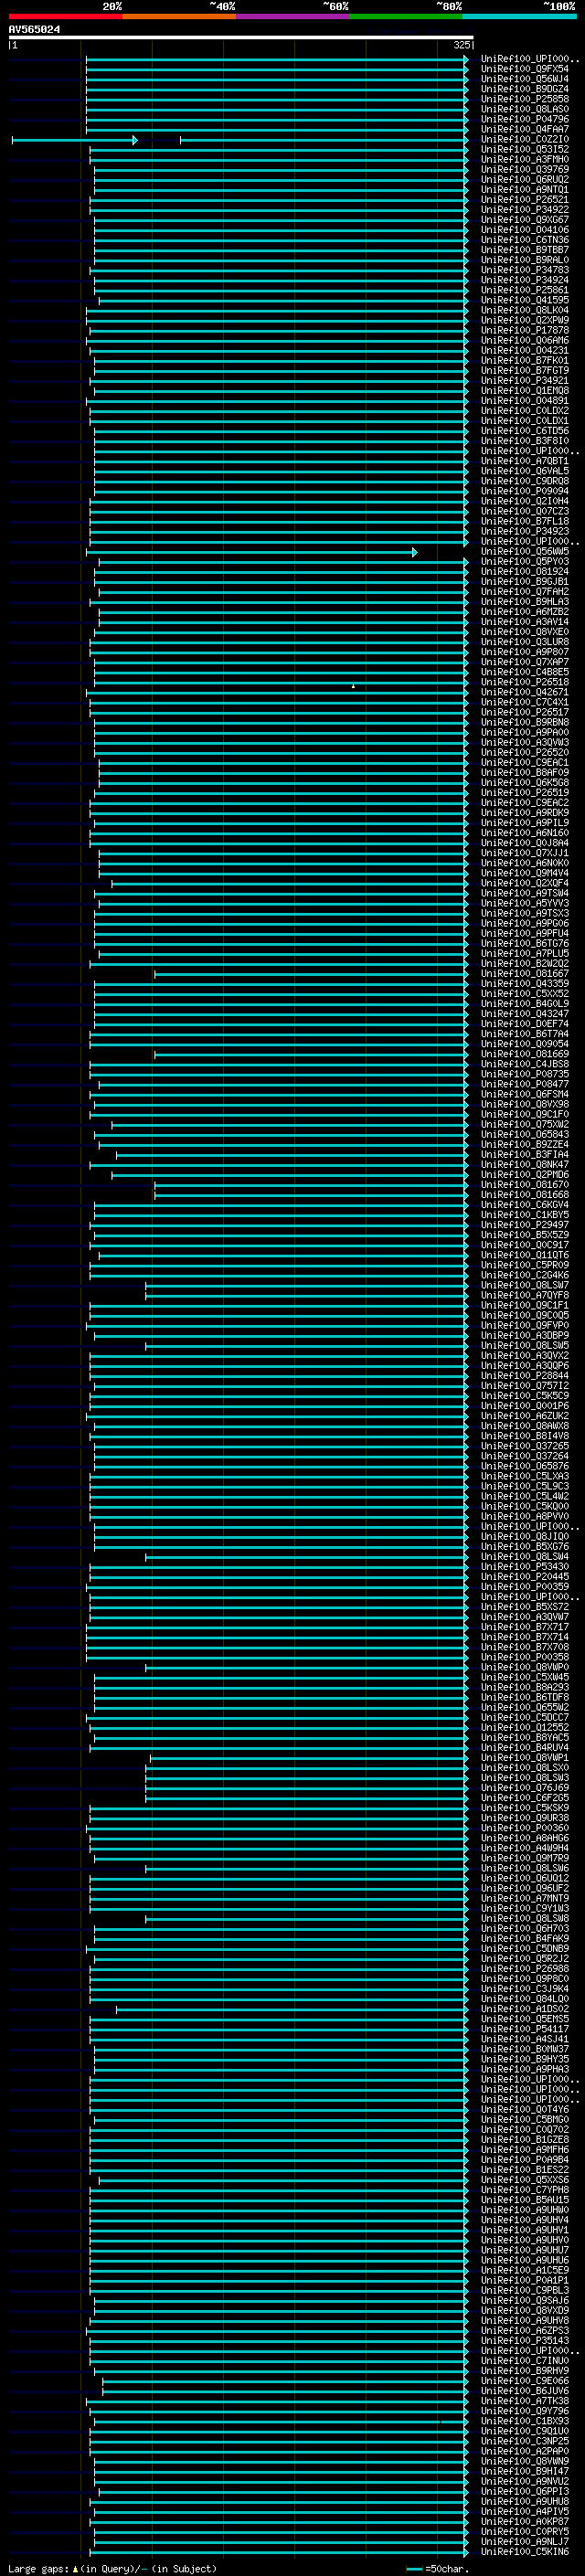585x2576 pixels.
Task: Select hit UniRef100_P26518
Action: coord(524,682)
